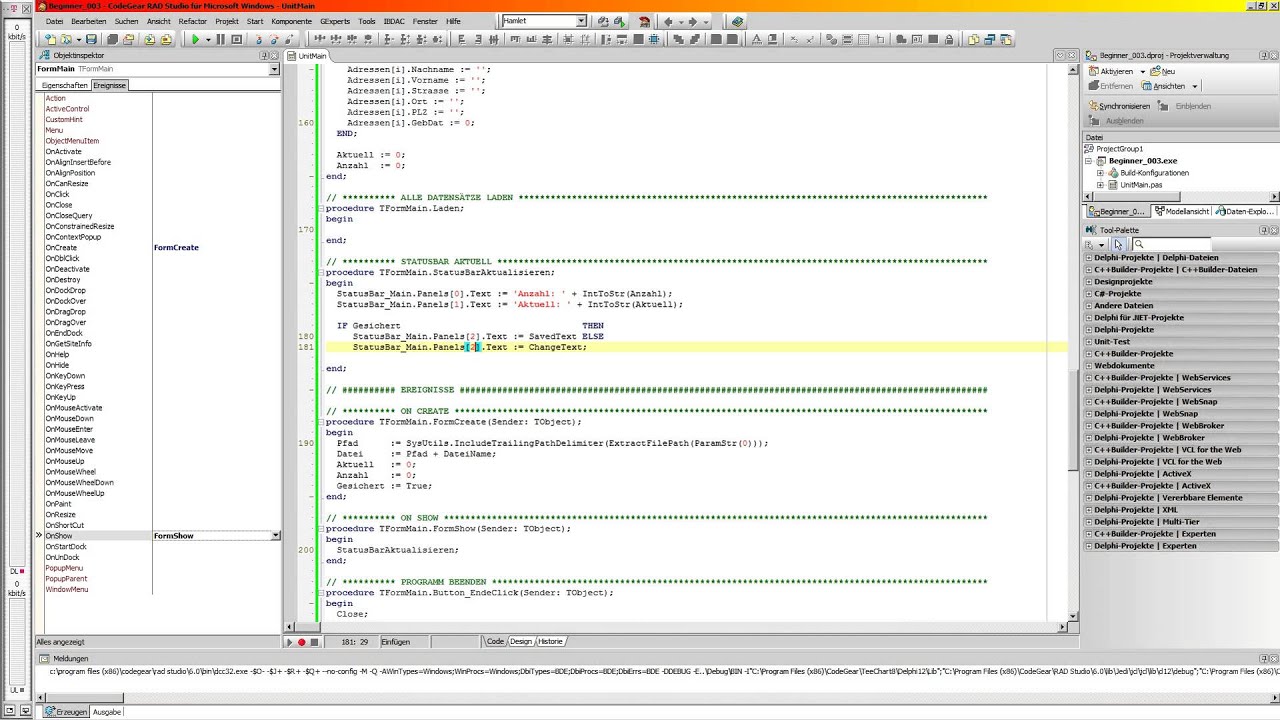
Task: Open the Run button dropdown arrow
Action: 208,39
